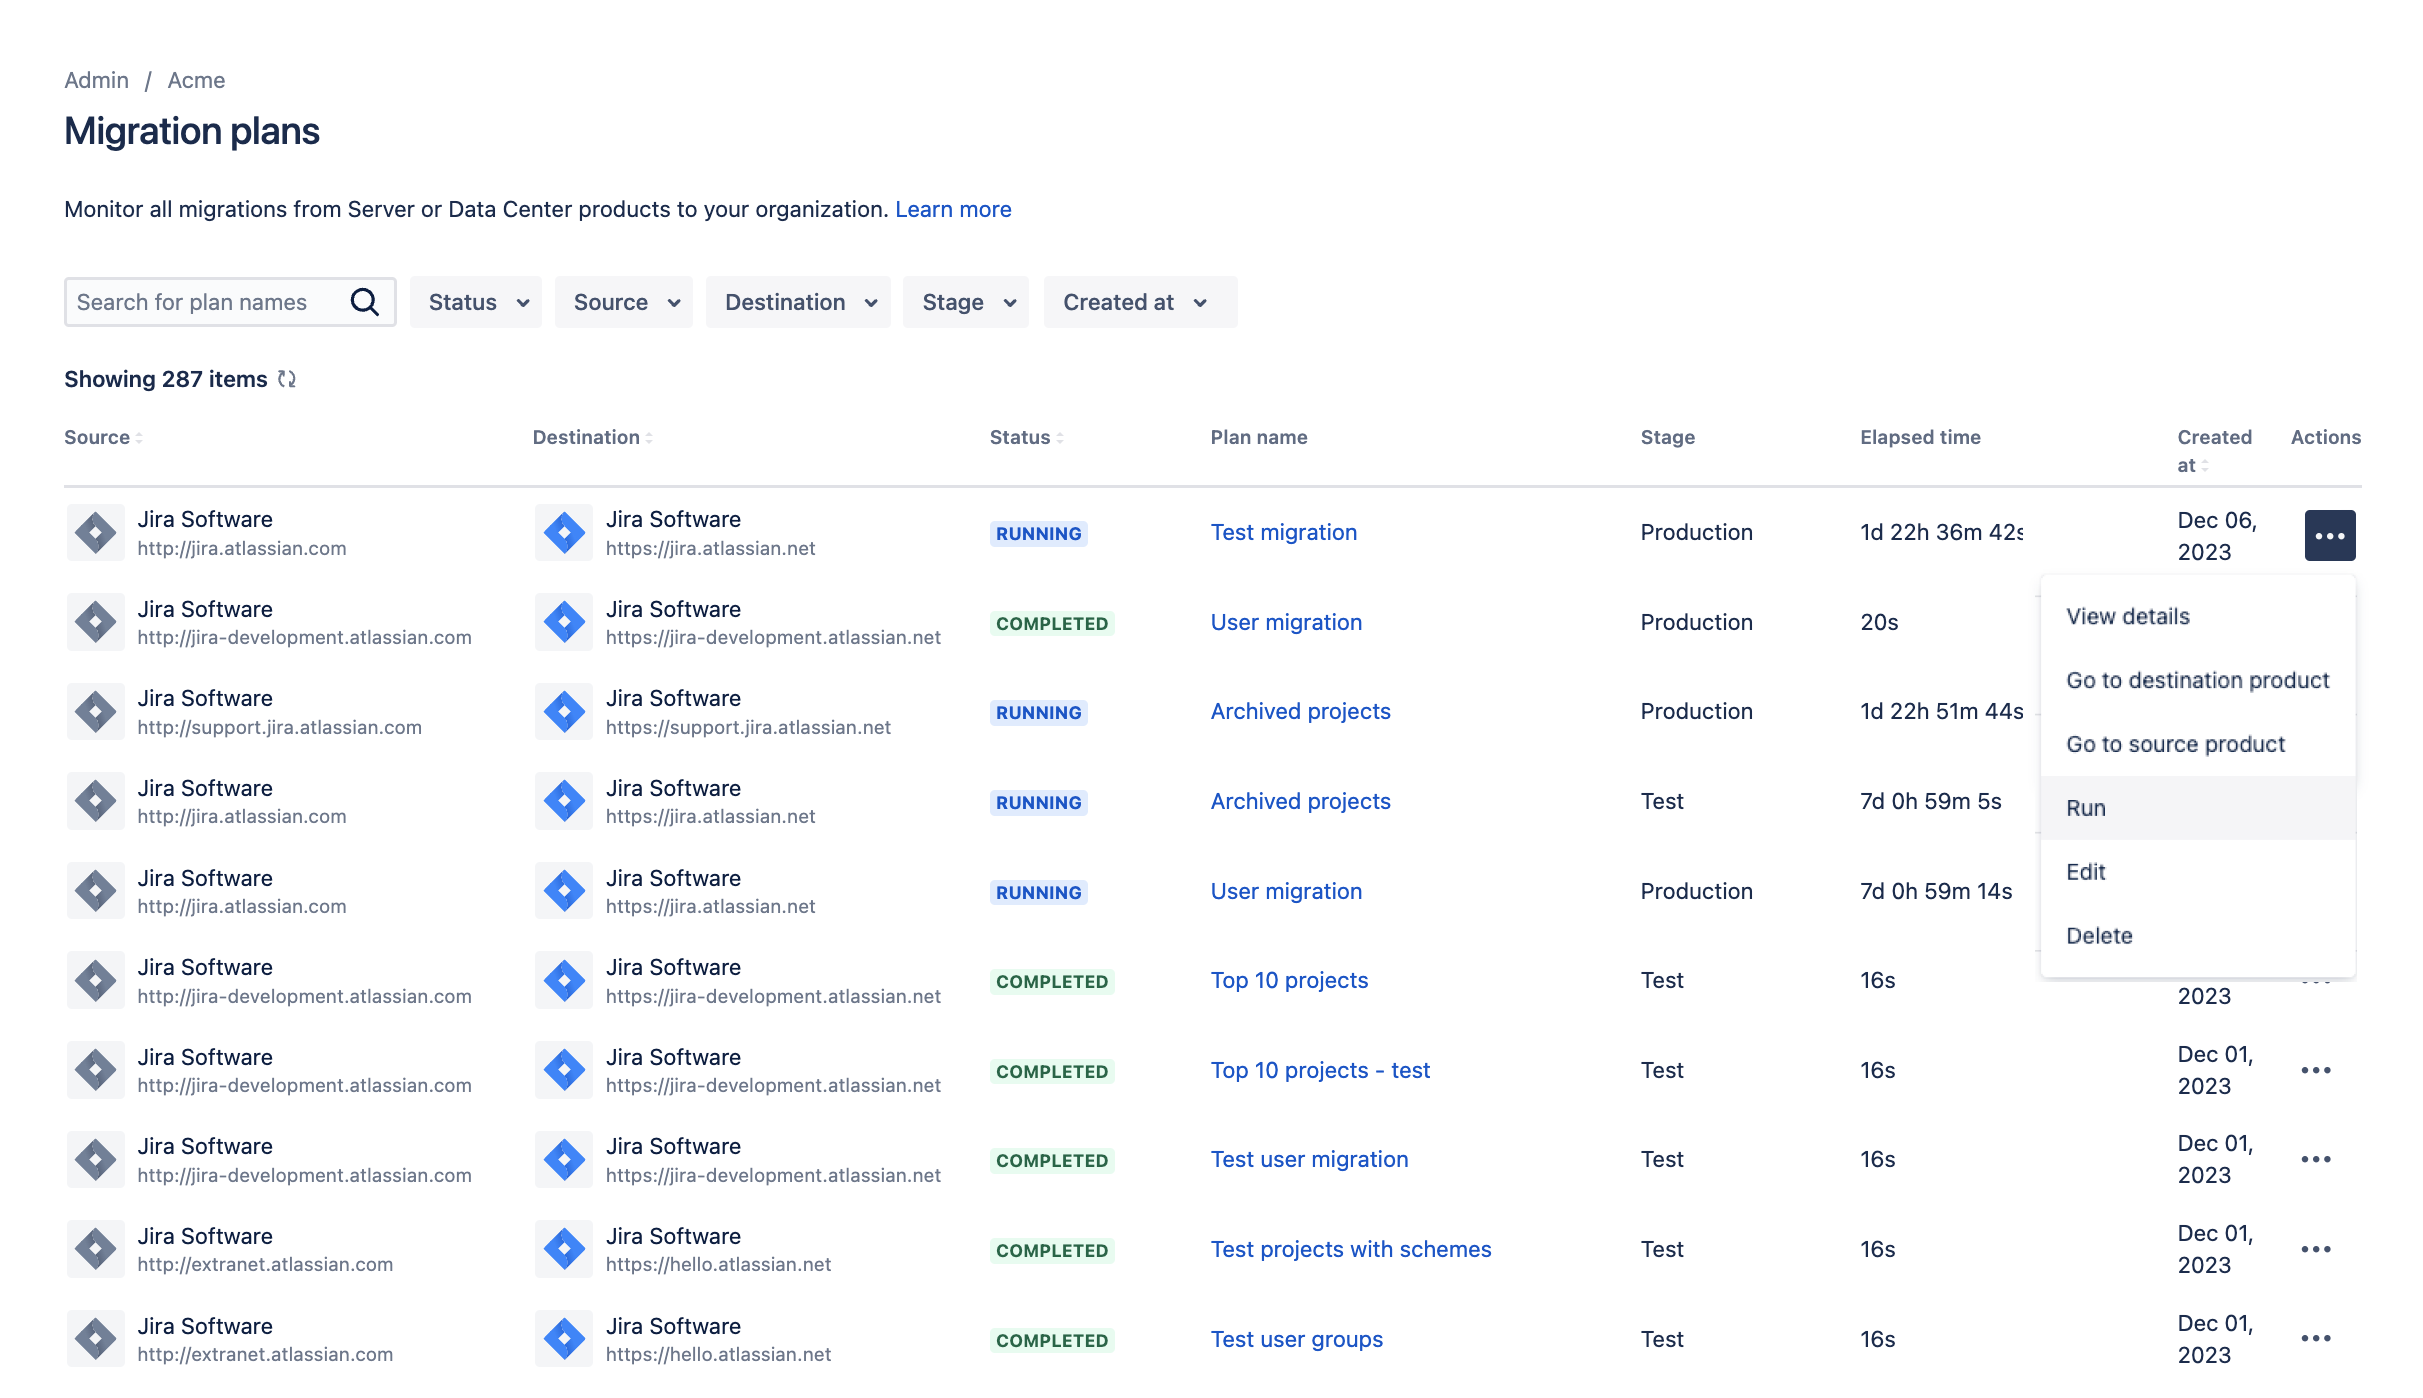Open the Created at filter dropdown
The width and height of the screenshot is (2423, 1398).
(1138, 302)
